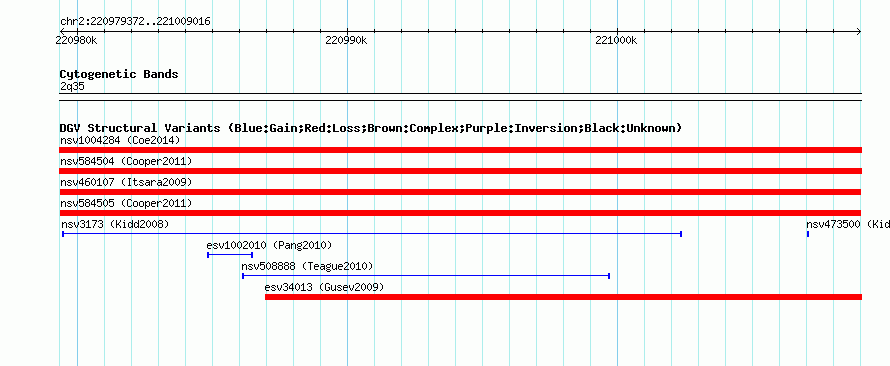The width and height of the screenshot is (890, 366).
Task: Click the esv1002010 (Pang2010) label
Action: coord(269,245)
